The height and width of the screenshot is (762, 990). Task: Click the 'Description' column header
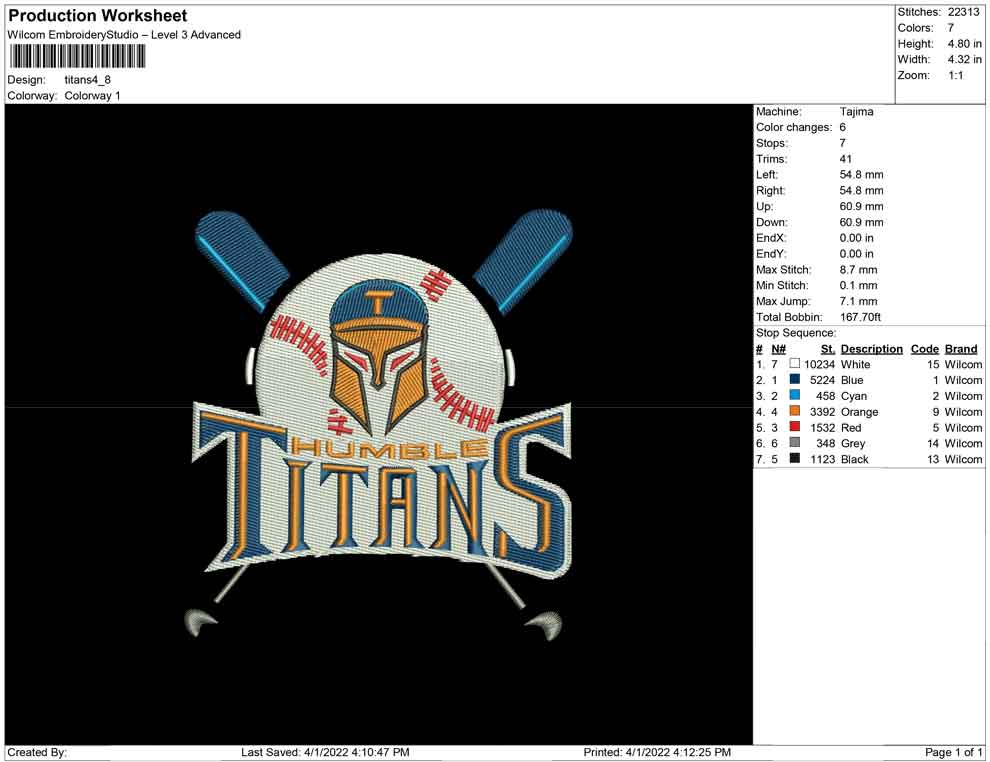pos(872,349)
